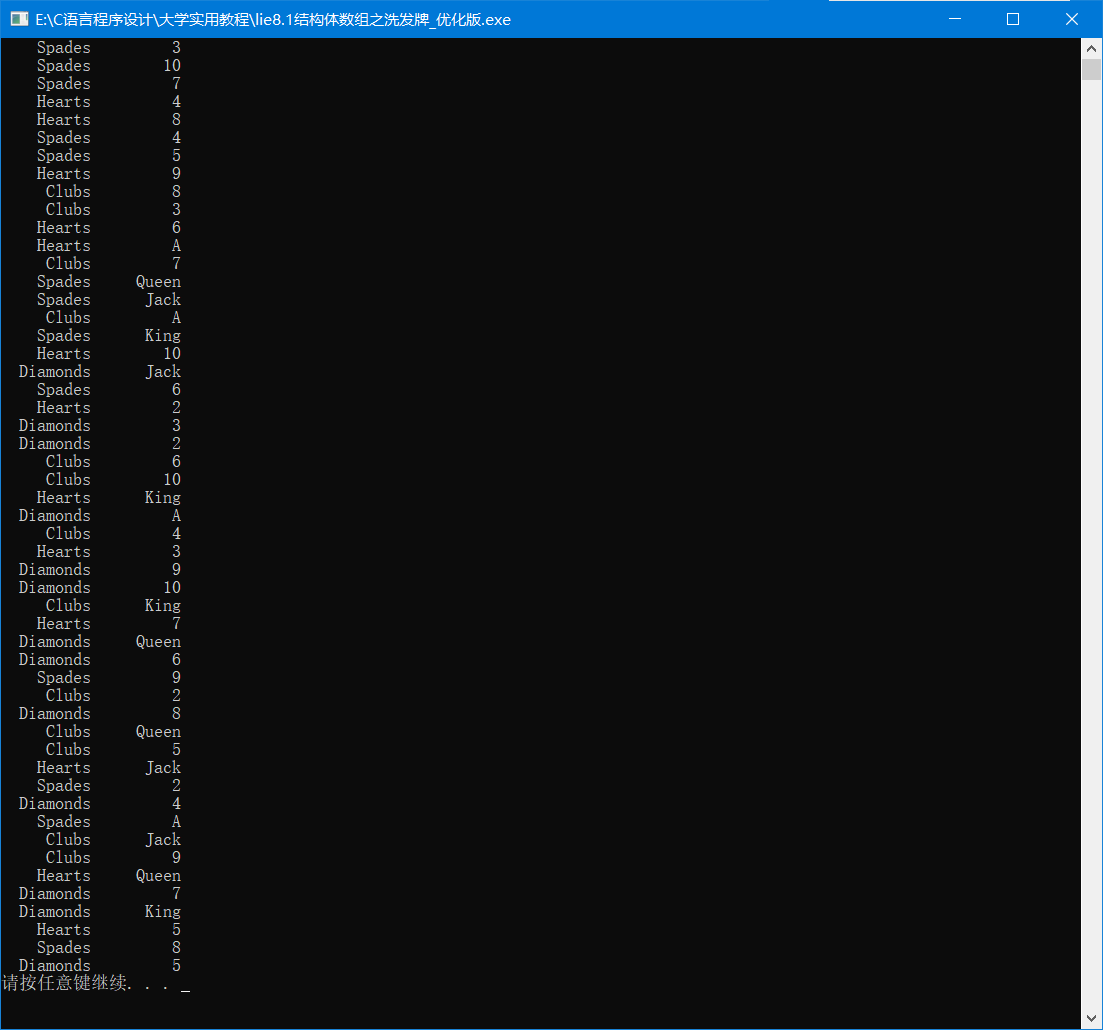Screen dimensions: 1103x1030
Task: Click the 'Hearts 3' output line
Action: 108,552
